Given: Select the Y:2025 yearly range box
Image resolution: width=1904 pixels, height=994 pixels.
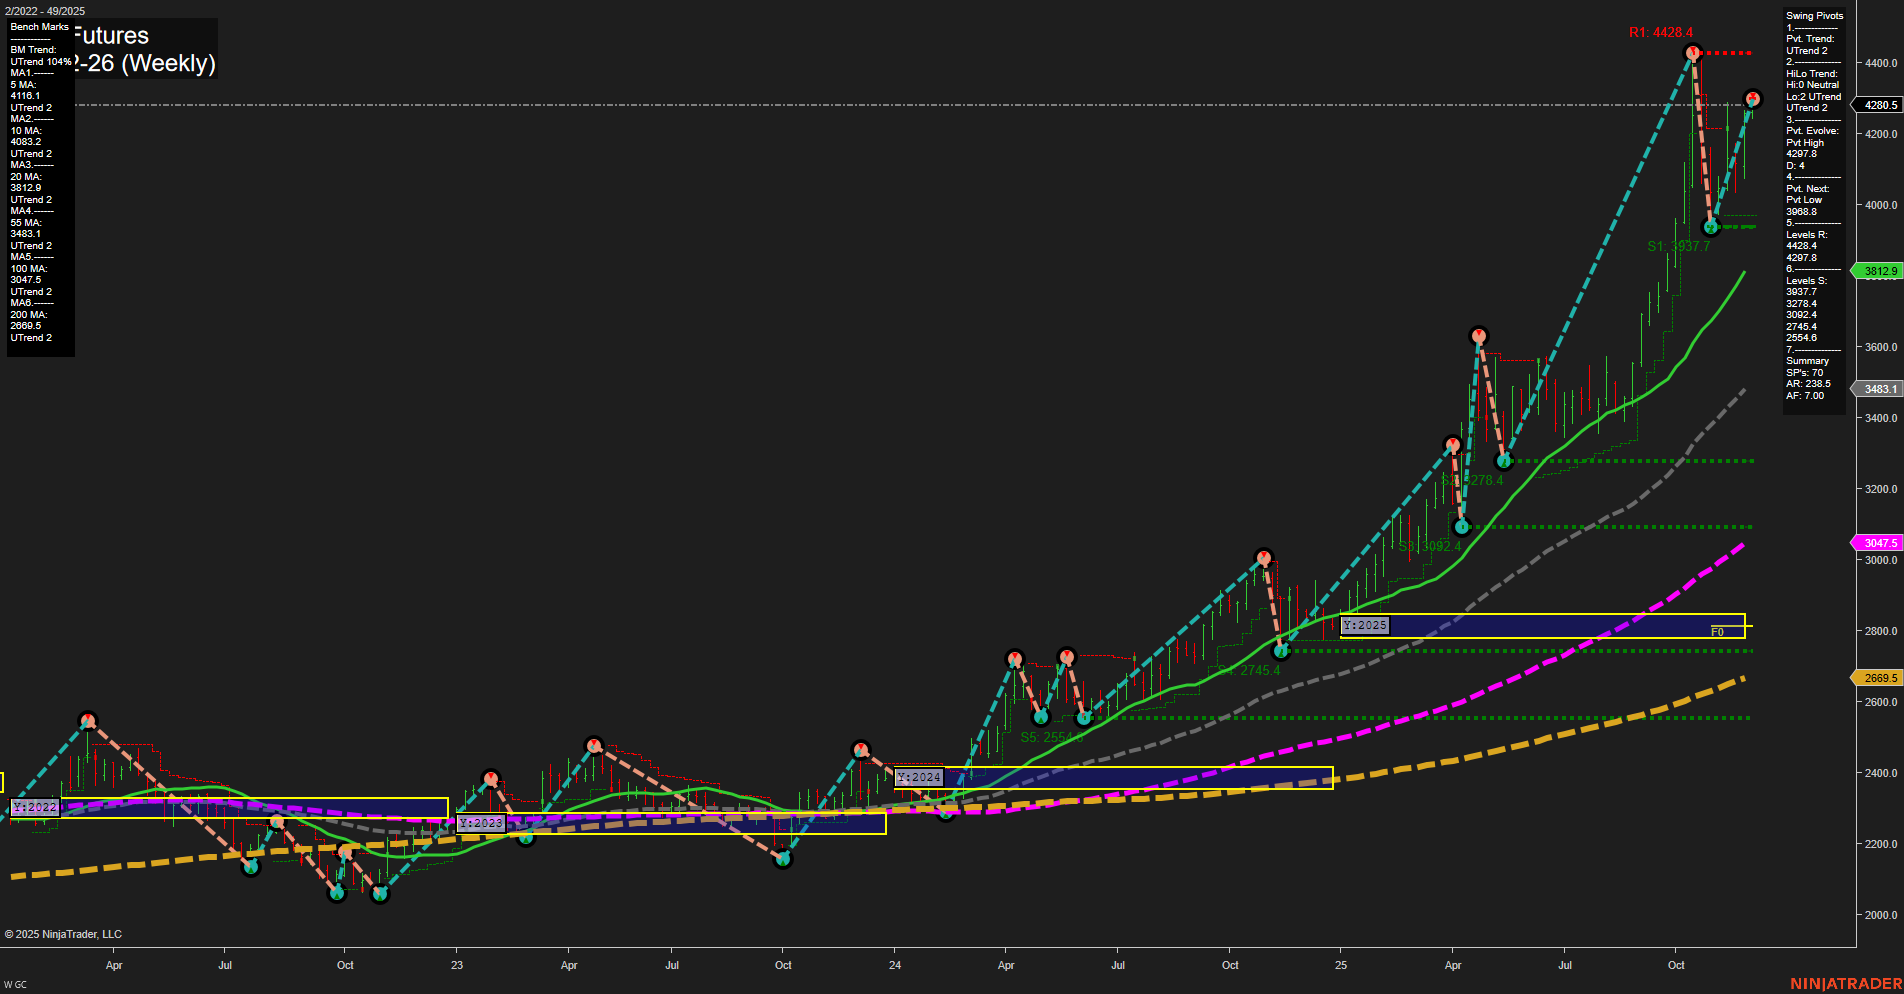Looking at the screenshot, I should pos(1364,624).
